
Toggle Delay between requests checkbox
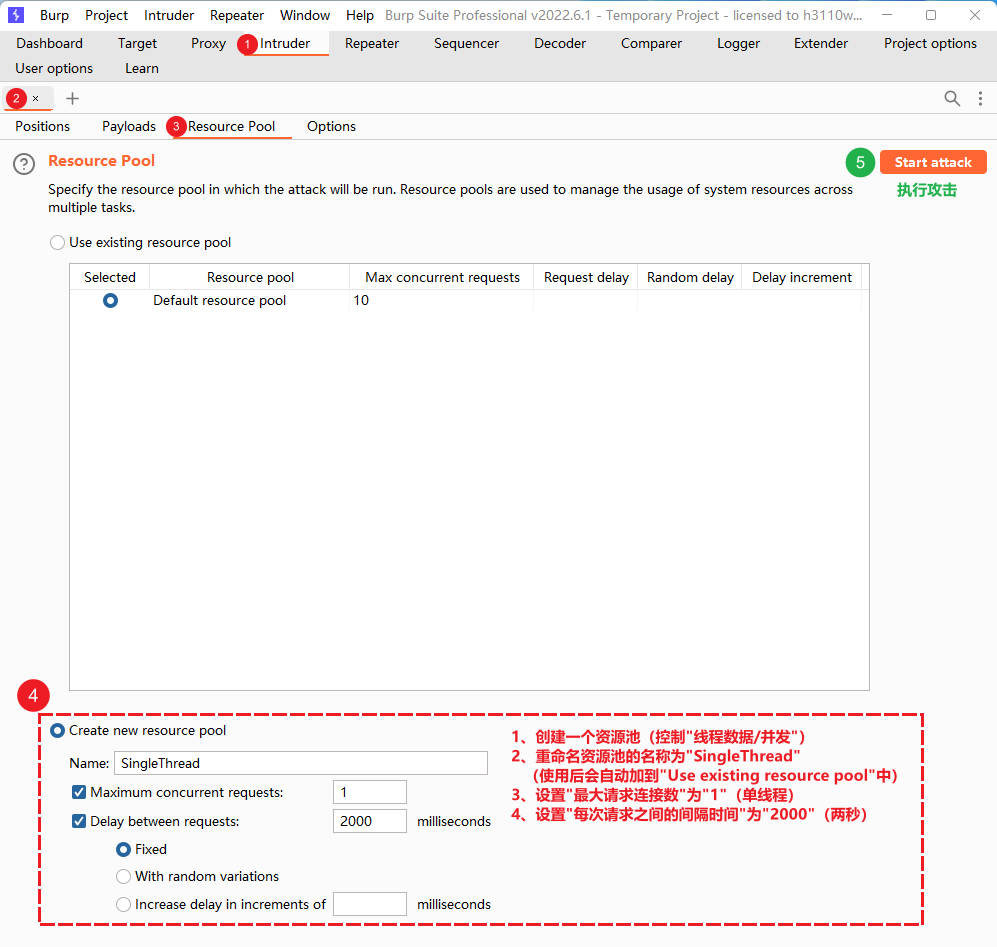79,821
